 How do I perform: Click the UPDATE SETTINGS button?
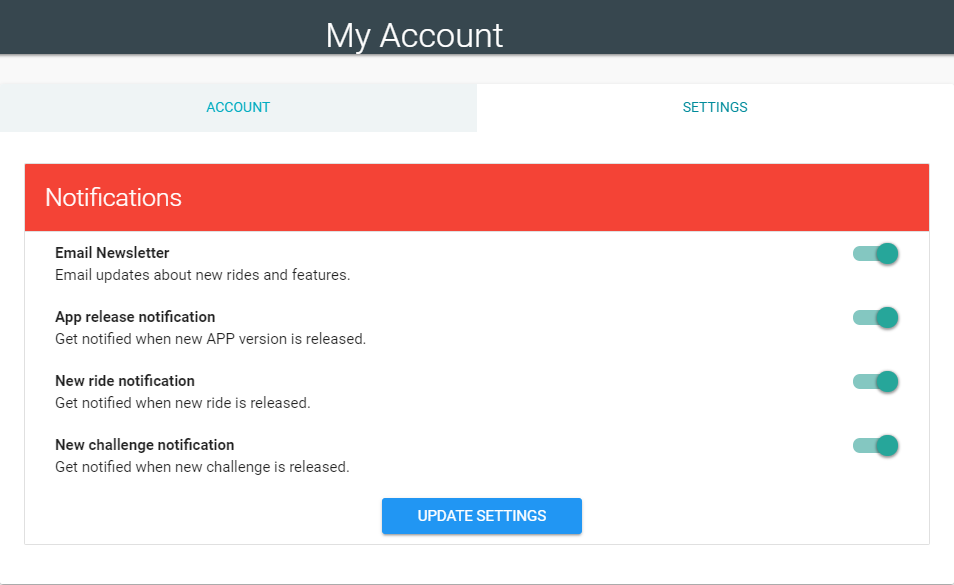482,516
